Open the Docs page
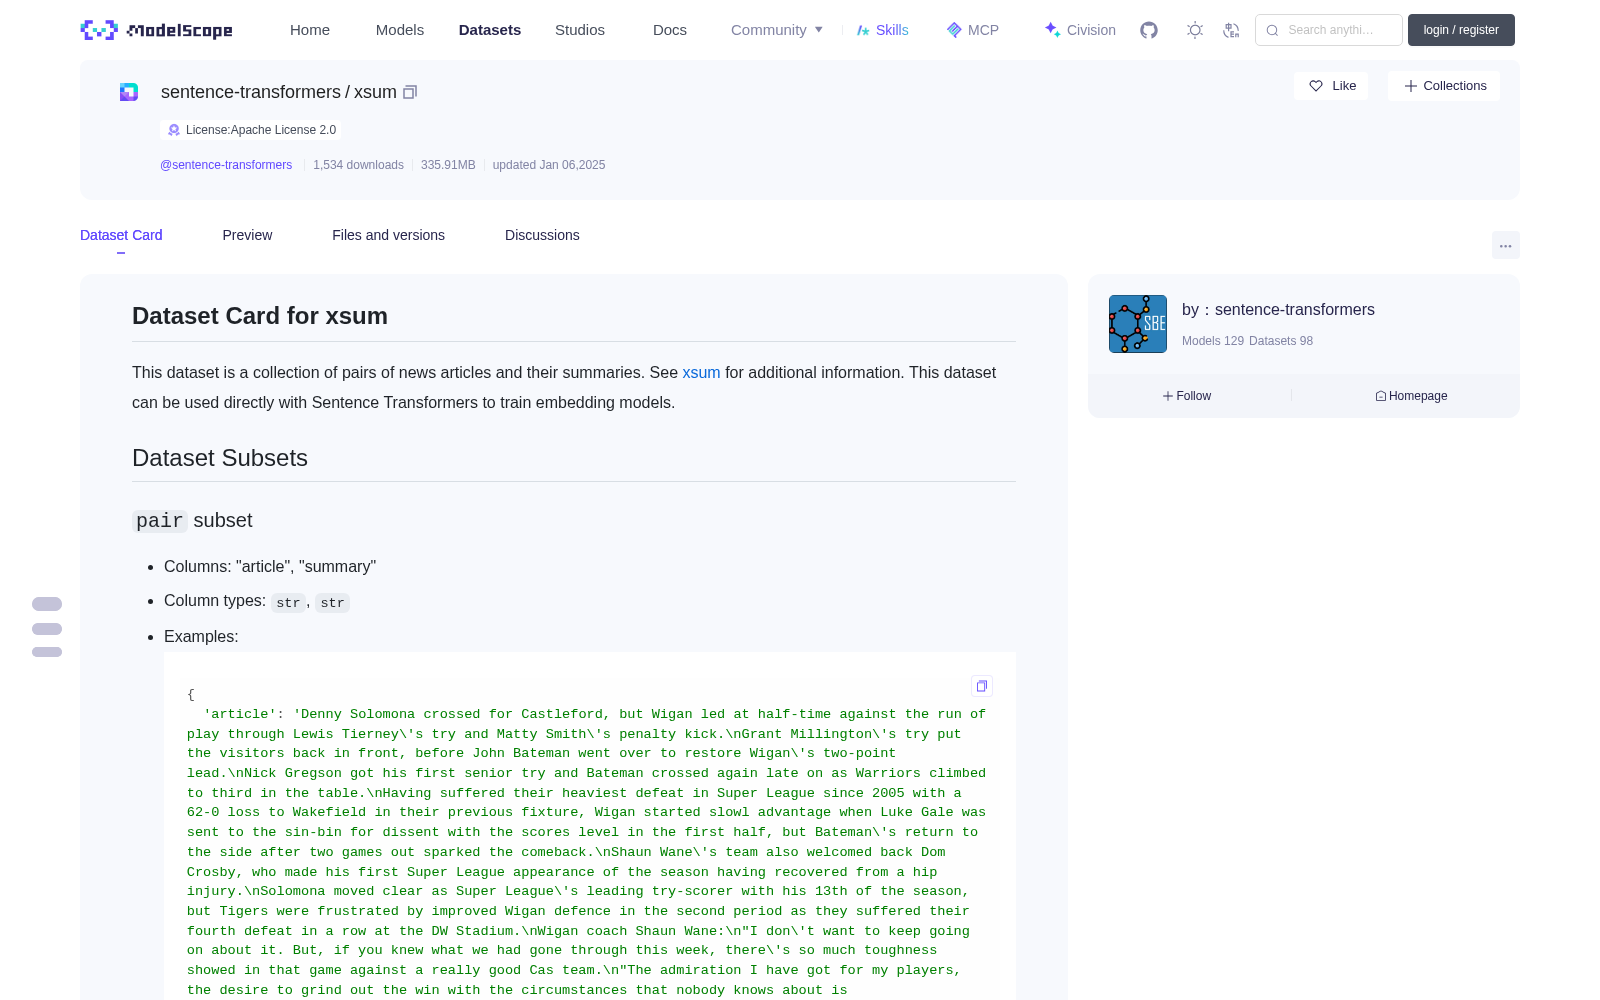1600x1000 pixels. (x=670, y=30)
